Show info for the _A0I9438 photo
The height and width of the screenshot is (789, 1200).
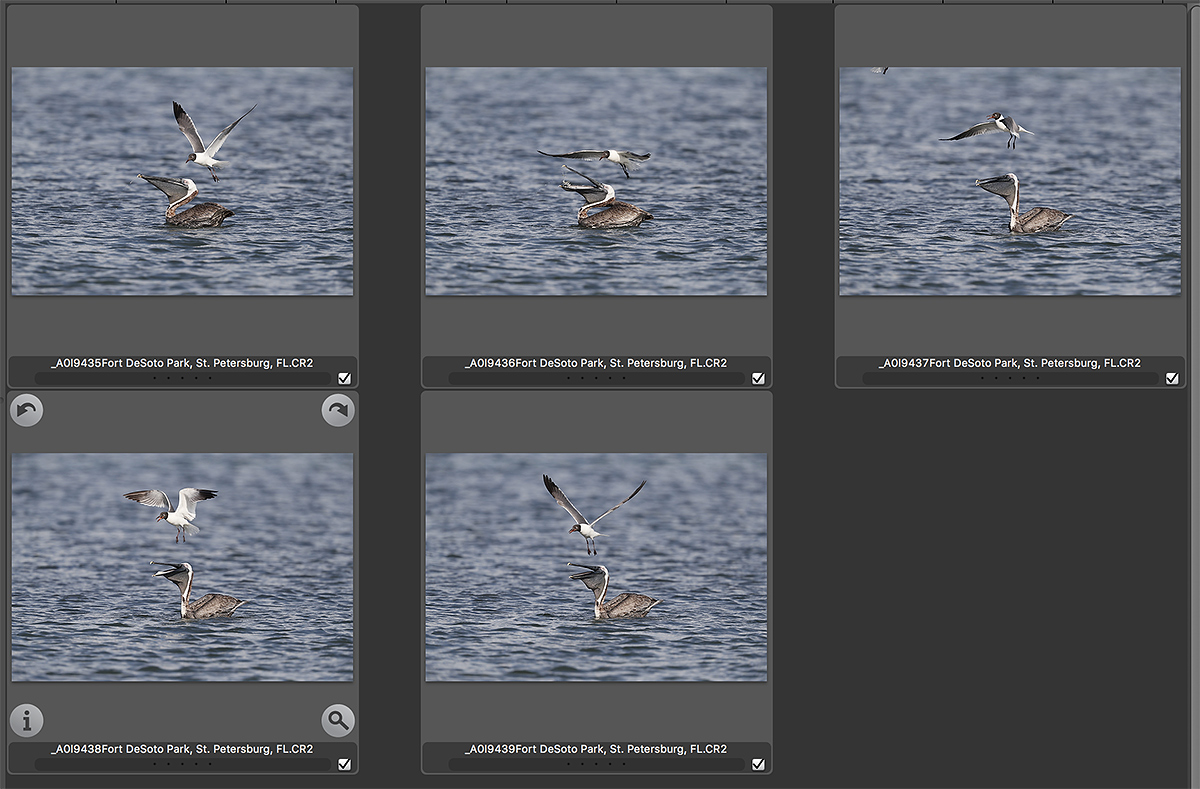coord(27,720)
